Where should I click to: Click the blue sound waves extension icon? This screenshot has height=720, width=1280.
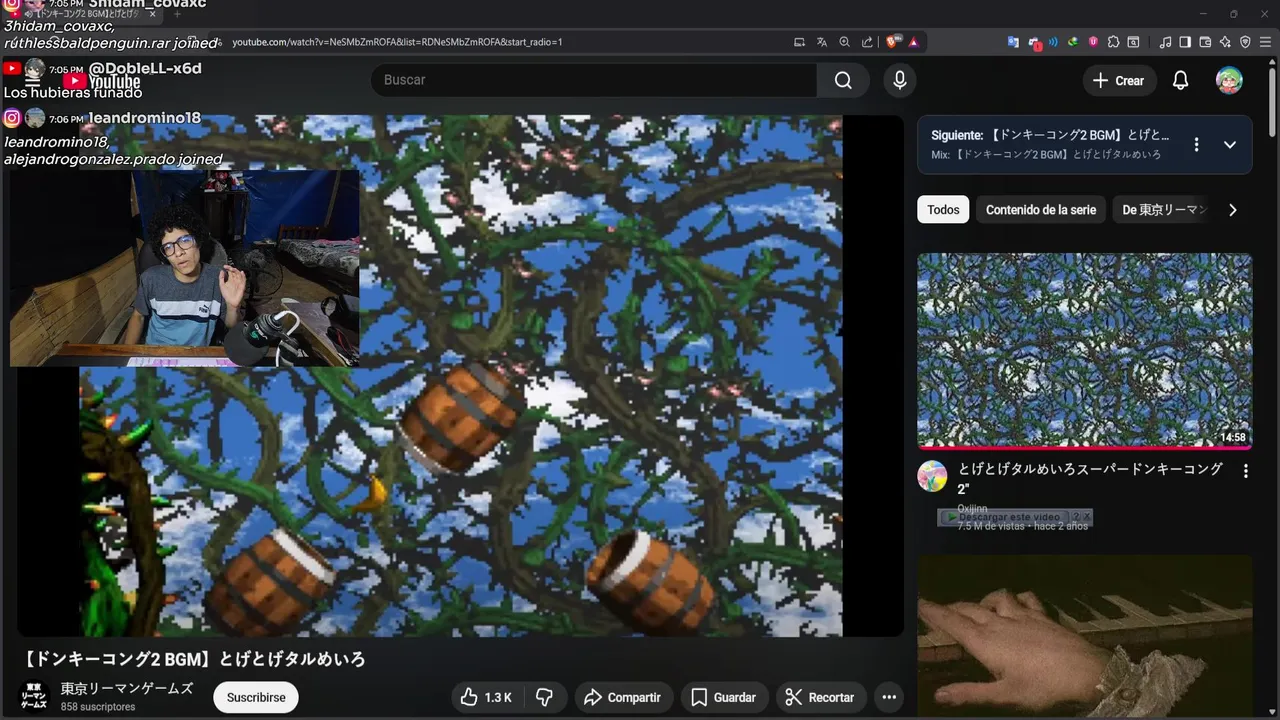(x=1053, y=42)
